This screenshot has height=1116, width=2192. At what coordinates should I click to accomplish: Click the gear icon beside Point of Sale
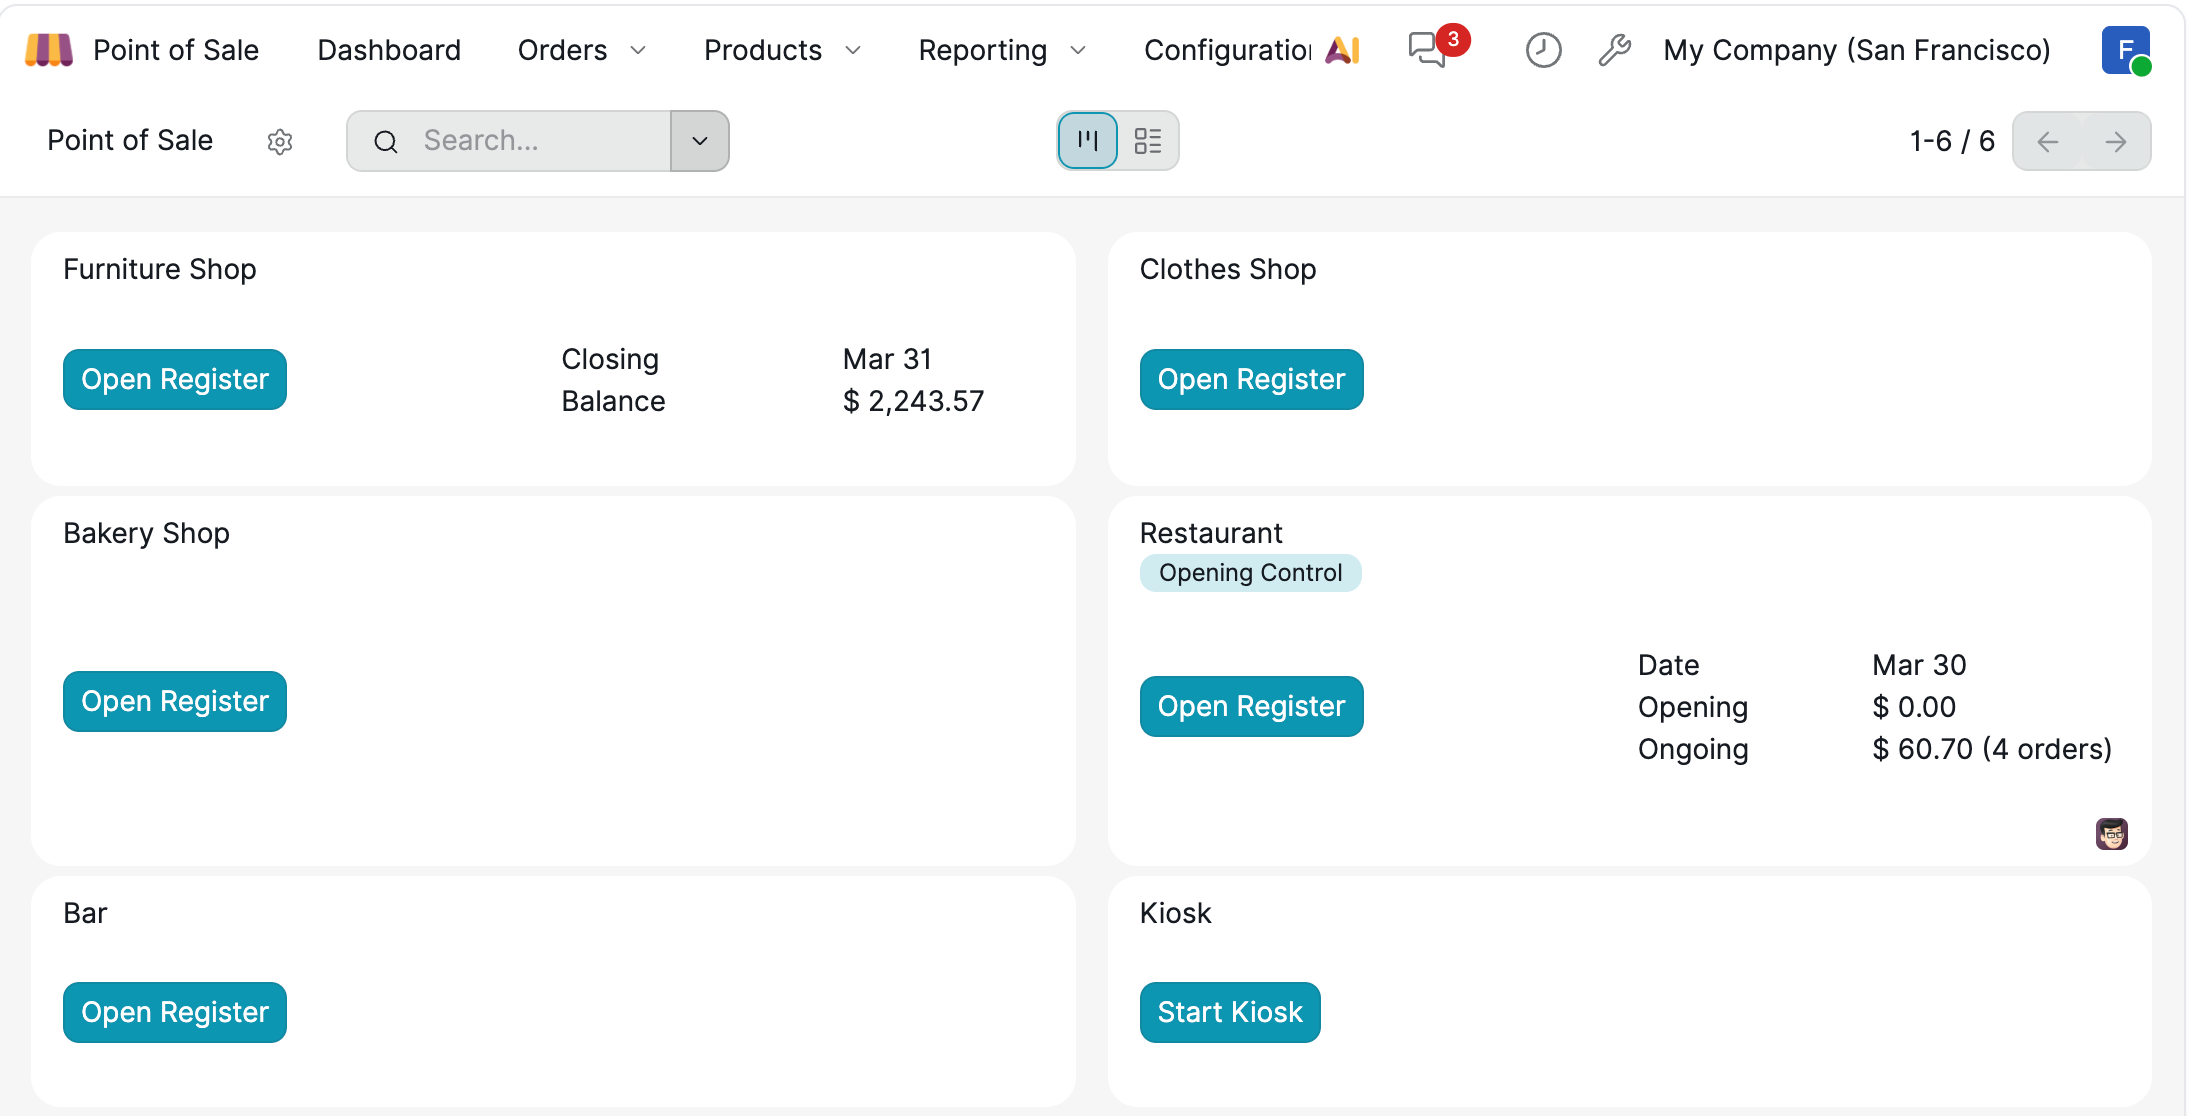280,142
